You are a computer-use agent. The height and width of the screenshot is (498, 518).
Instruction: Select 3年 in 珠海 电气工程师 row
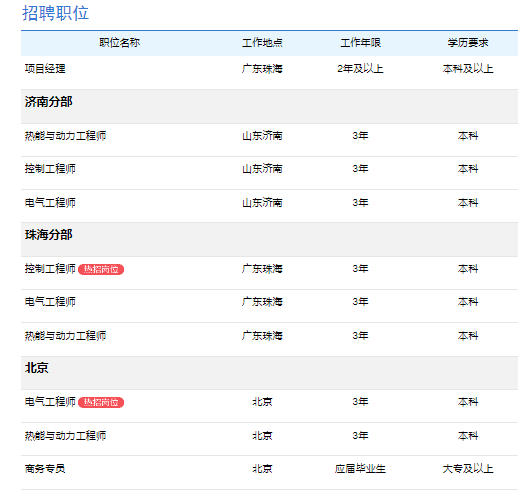[360, 302]
